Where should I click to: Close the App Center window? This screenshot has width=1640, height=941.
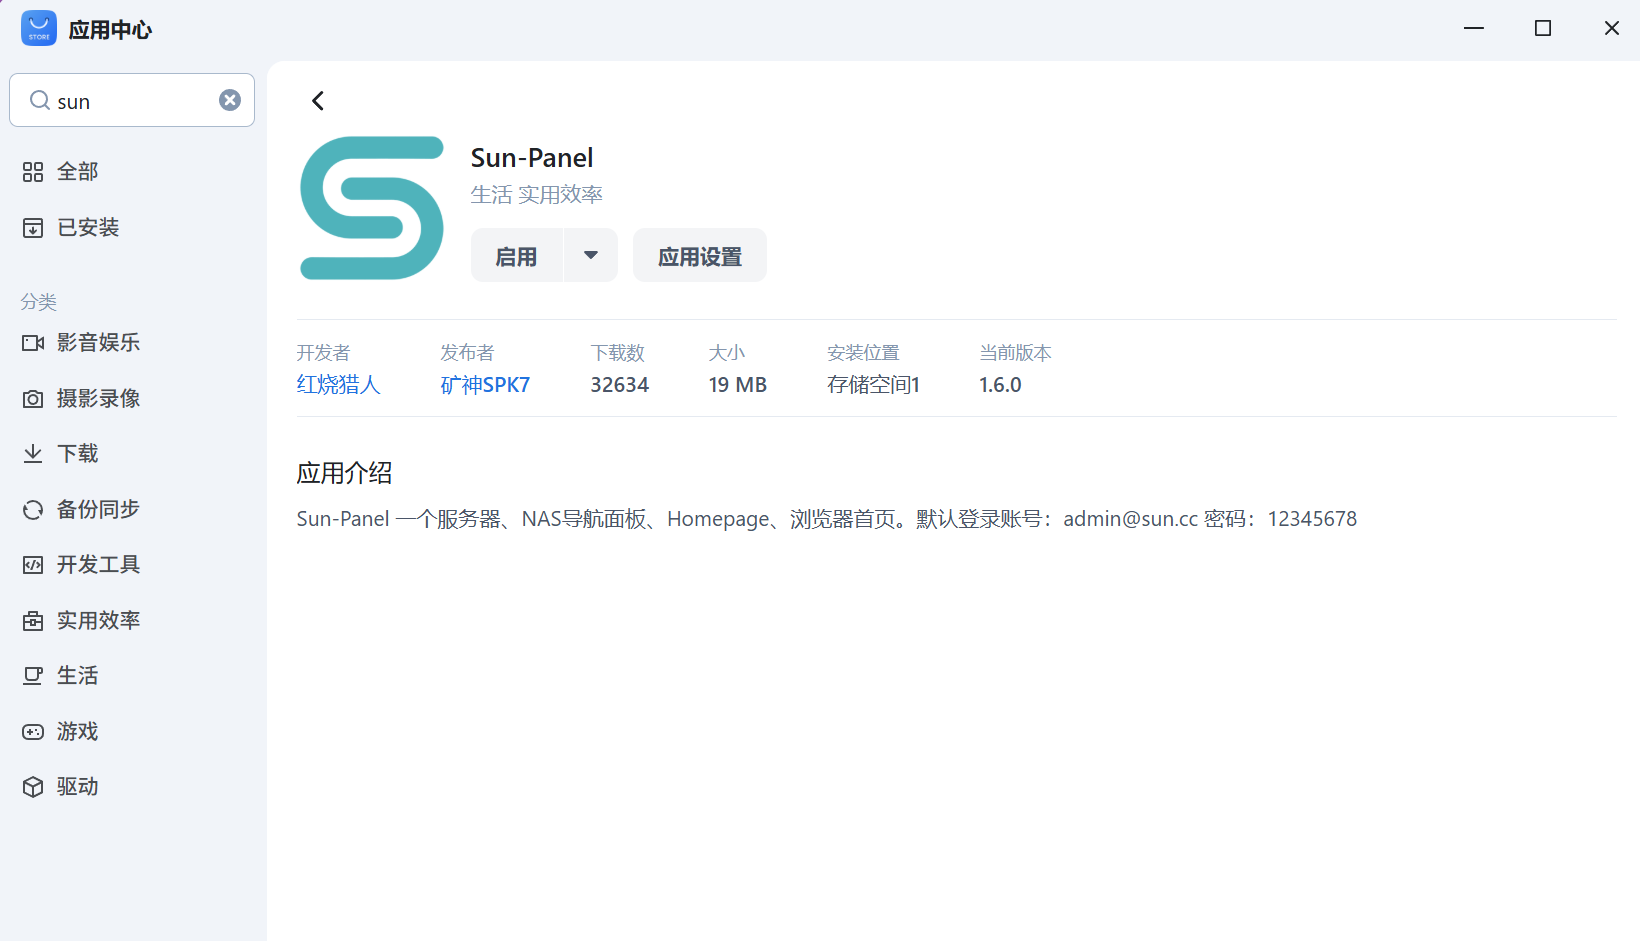tap(1612, 28)
